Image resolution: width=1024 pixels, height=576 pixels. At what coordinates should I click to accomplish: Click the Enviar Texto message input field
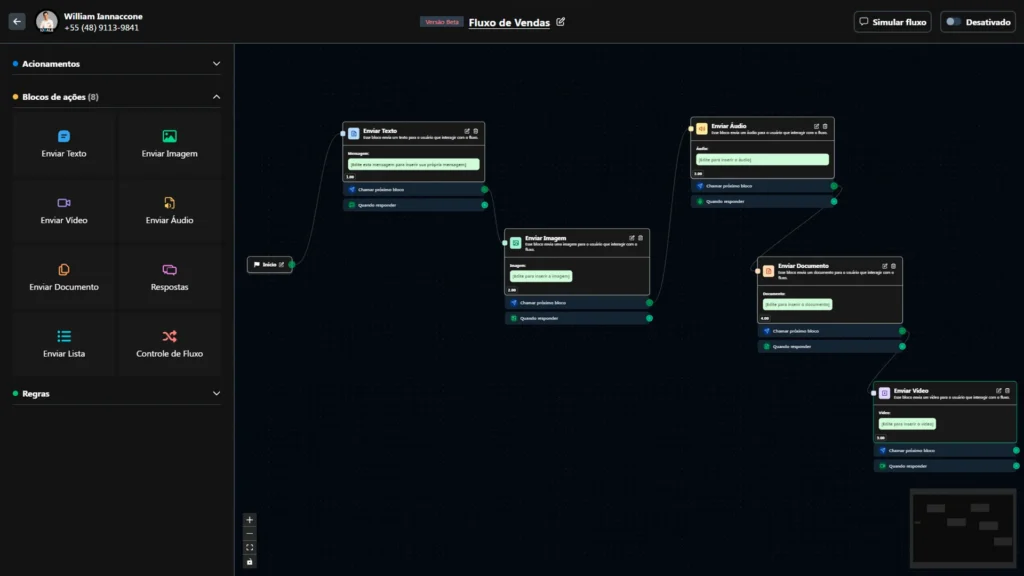point(413,164)
